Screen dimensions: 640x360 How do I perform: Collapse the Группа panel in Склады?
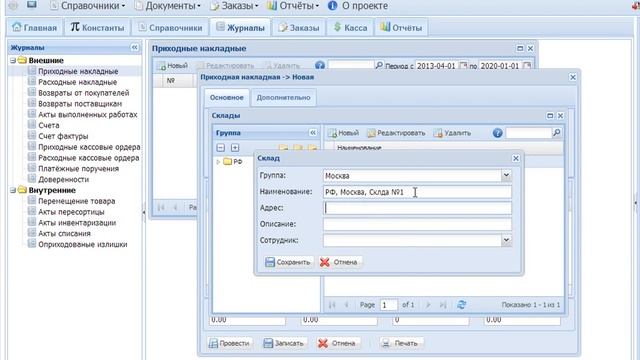pyautogui.click(x=313, y=133)
